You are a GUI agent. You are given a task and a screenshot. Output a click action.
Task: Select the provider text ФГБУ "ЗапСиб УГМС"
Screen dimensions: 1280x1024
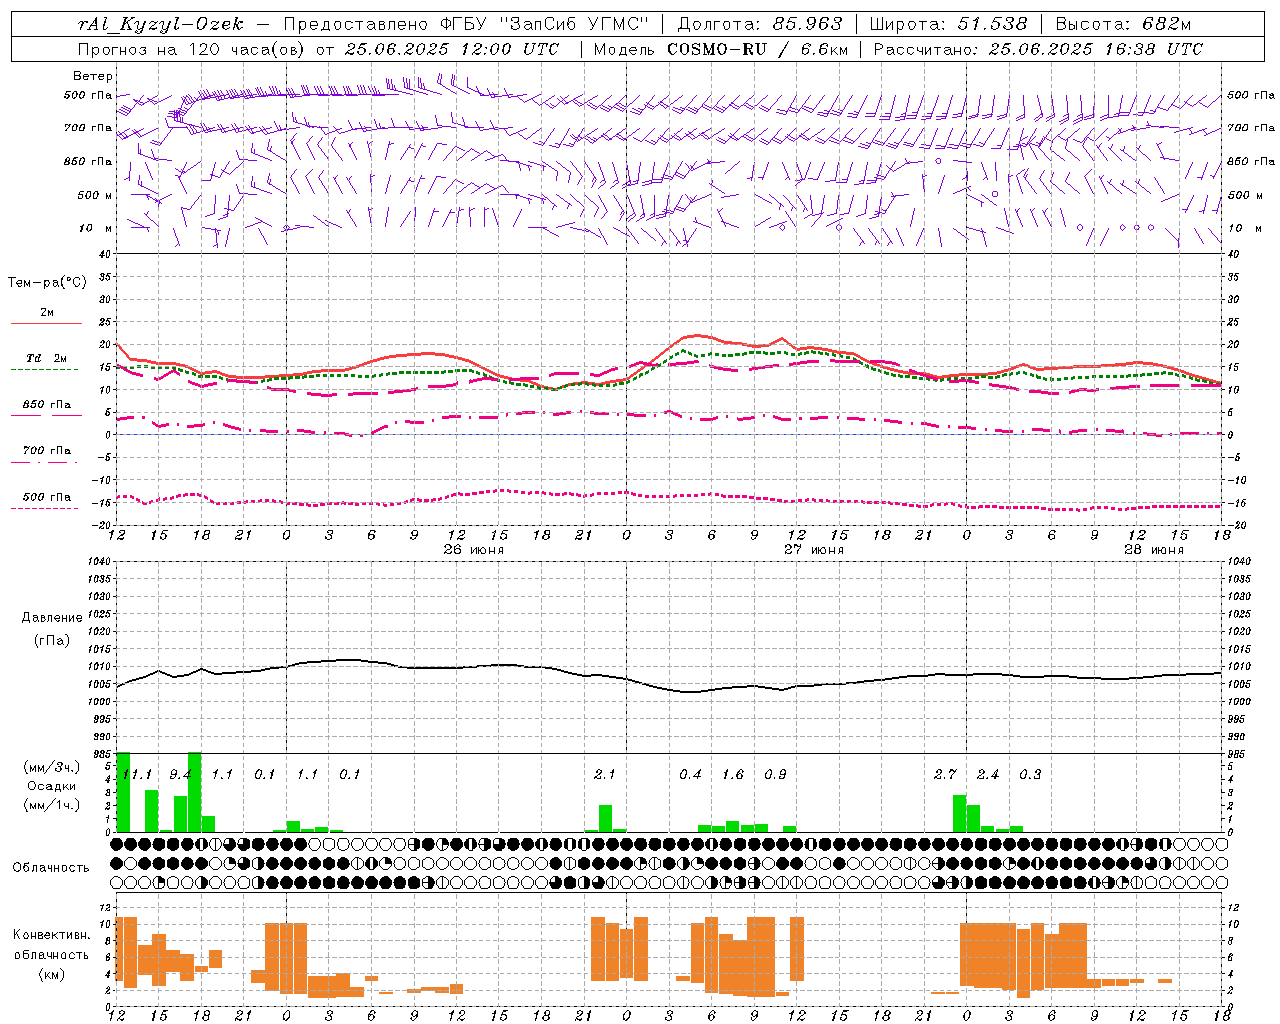click(x=545, y=24)
